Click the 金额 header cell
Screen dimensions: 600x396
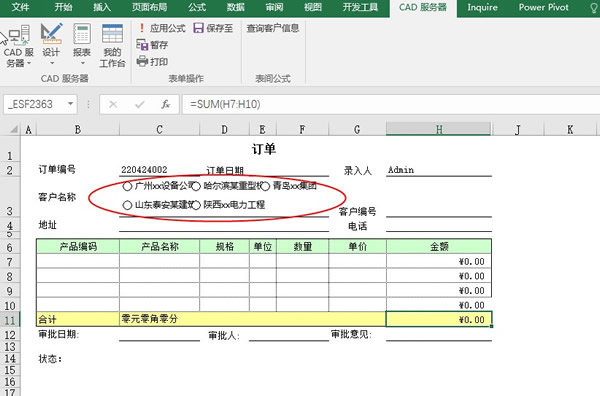[439, 246]
